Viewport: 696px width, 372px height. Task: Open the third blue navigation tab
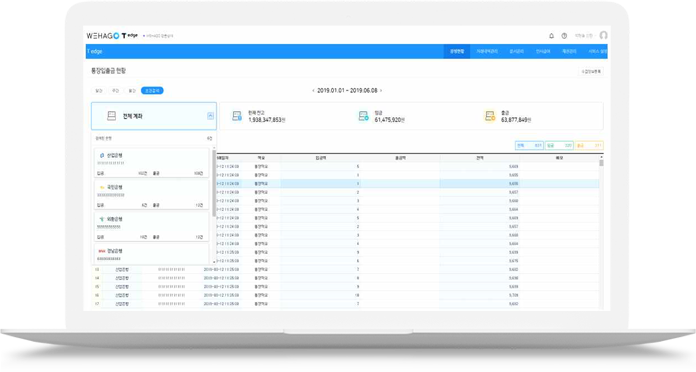pos(516,51)
